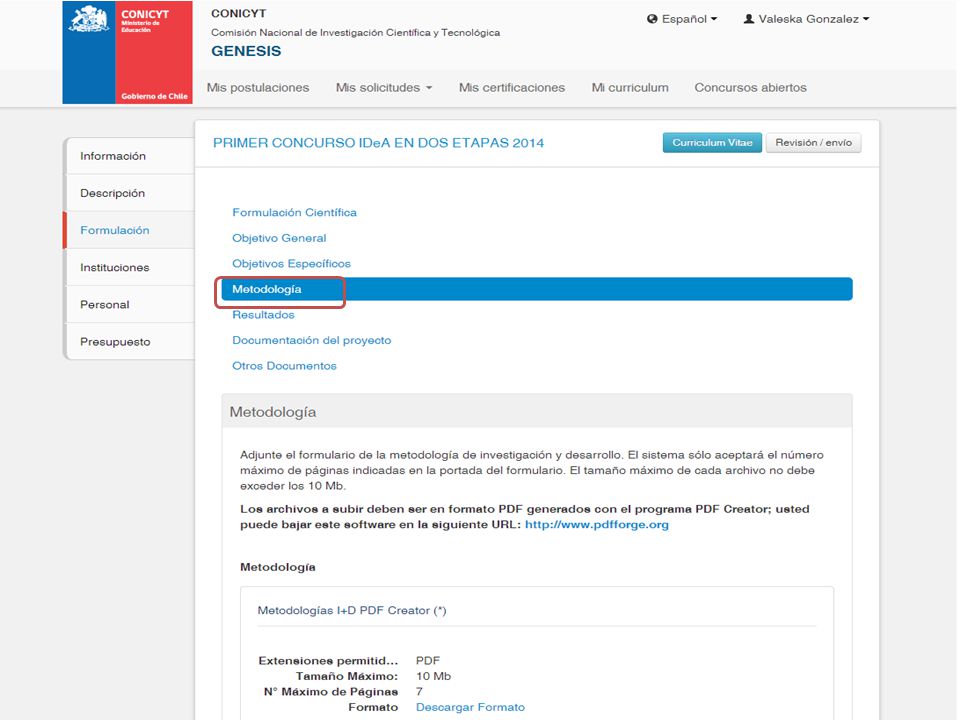The height and width of the screenshot is (720, 960).
Task: Click the 'N° Máximo de Páginas' label
Action: click(x=331, y=691)
